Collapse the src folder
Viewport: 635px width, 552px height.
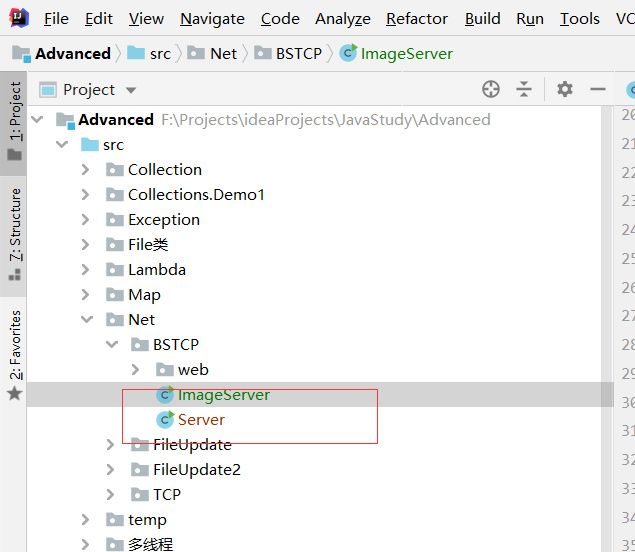point(62,145)
